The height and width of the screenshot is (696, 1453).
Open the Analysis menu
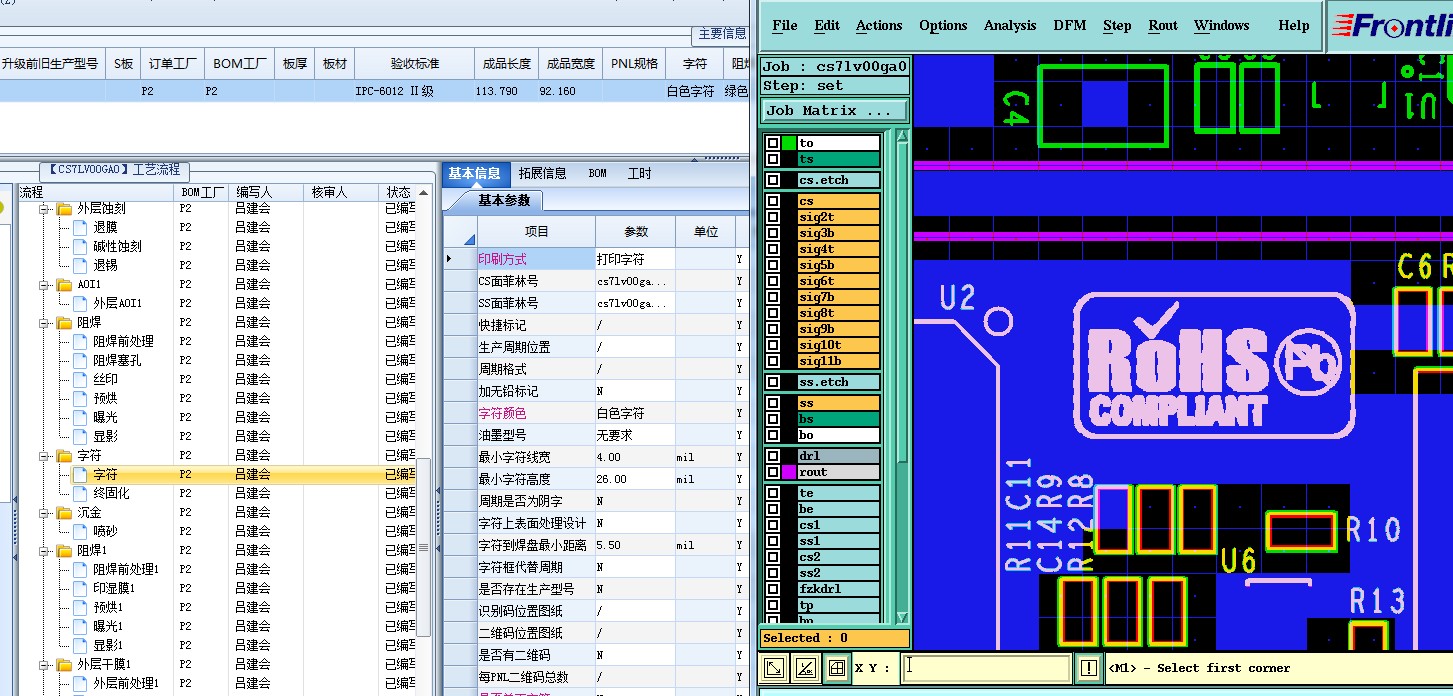[x=1010, y=26]
